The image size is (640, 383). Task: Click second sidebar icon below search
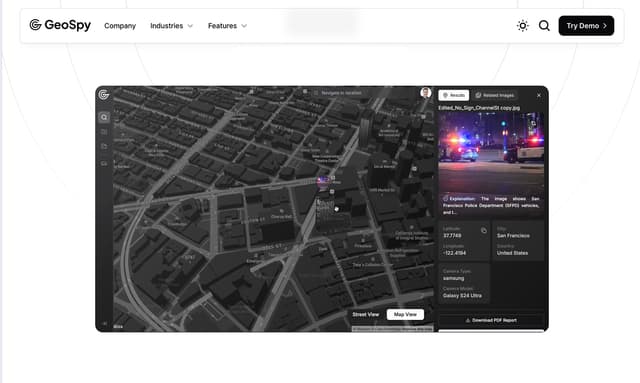pyautogui.click(x=104, y=132)
